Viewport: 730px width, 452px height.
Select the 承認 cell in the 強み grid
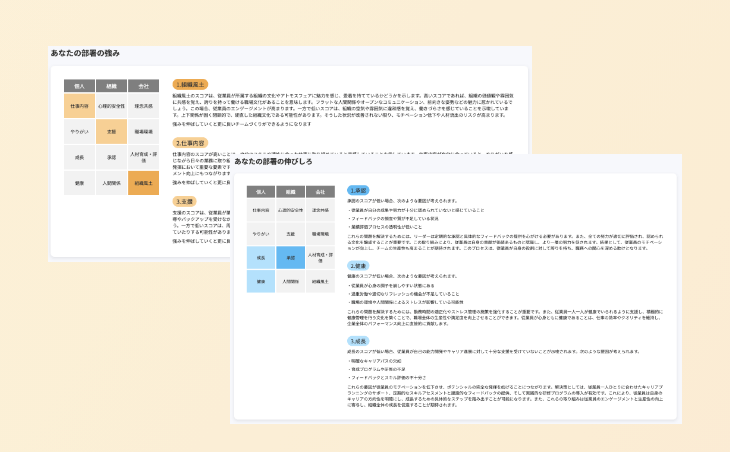click(x=111, y=157)
